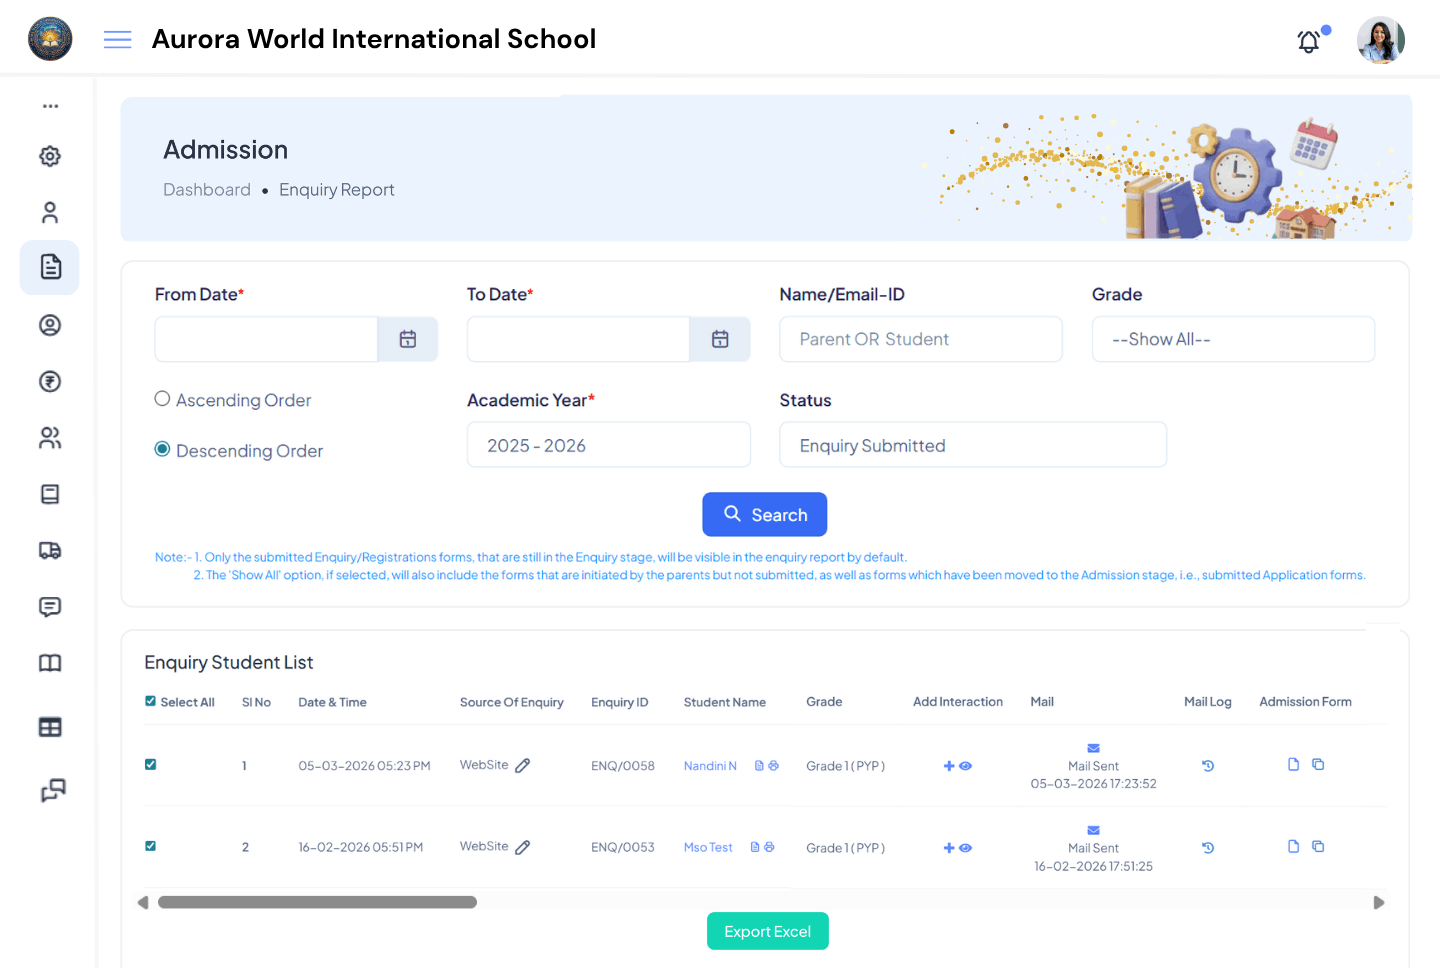Open the Grade Show All dropdown
The width and height of the screenshot is (1440, 968).
pyautogui.click(x=1233, y=339)
